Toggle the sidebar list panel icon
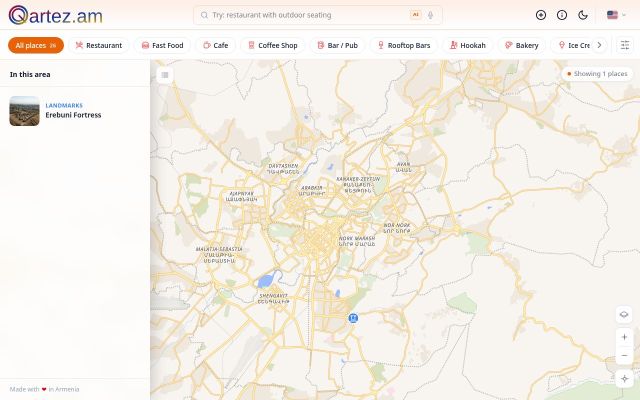 click(x=165, y=75)
